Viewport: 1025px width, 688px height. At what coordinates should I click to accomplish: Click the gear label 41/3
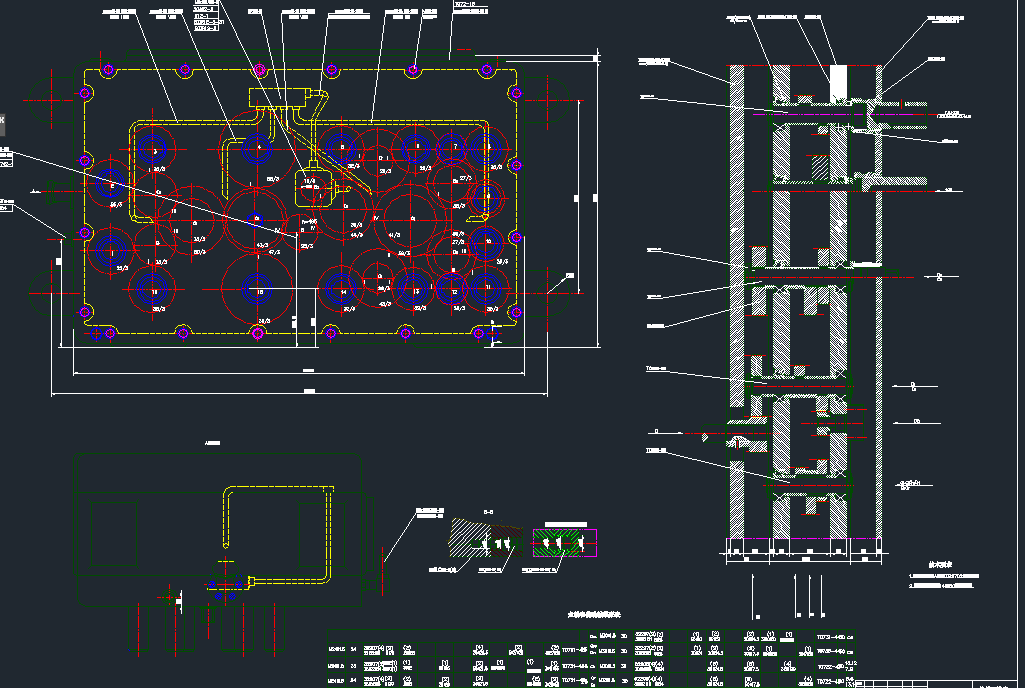394,235
